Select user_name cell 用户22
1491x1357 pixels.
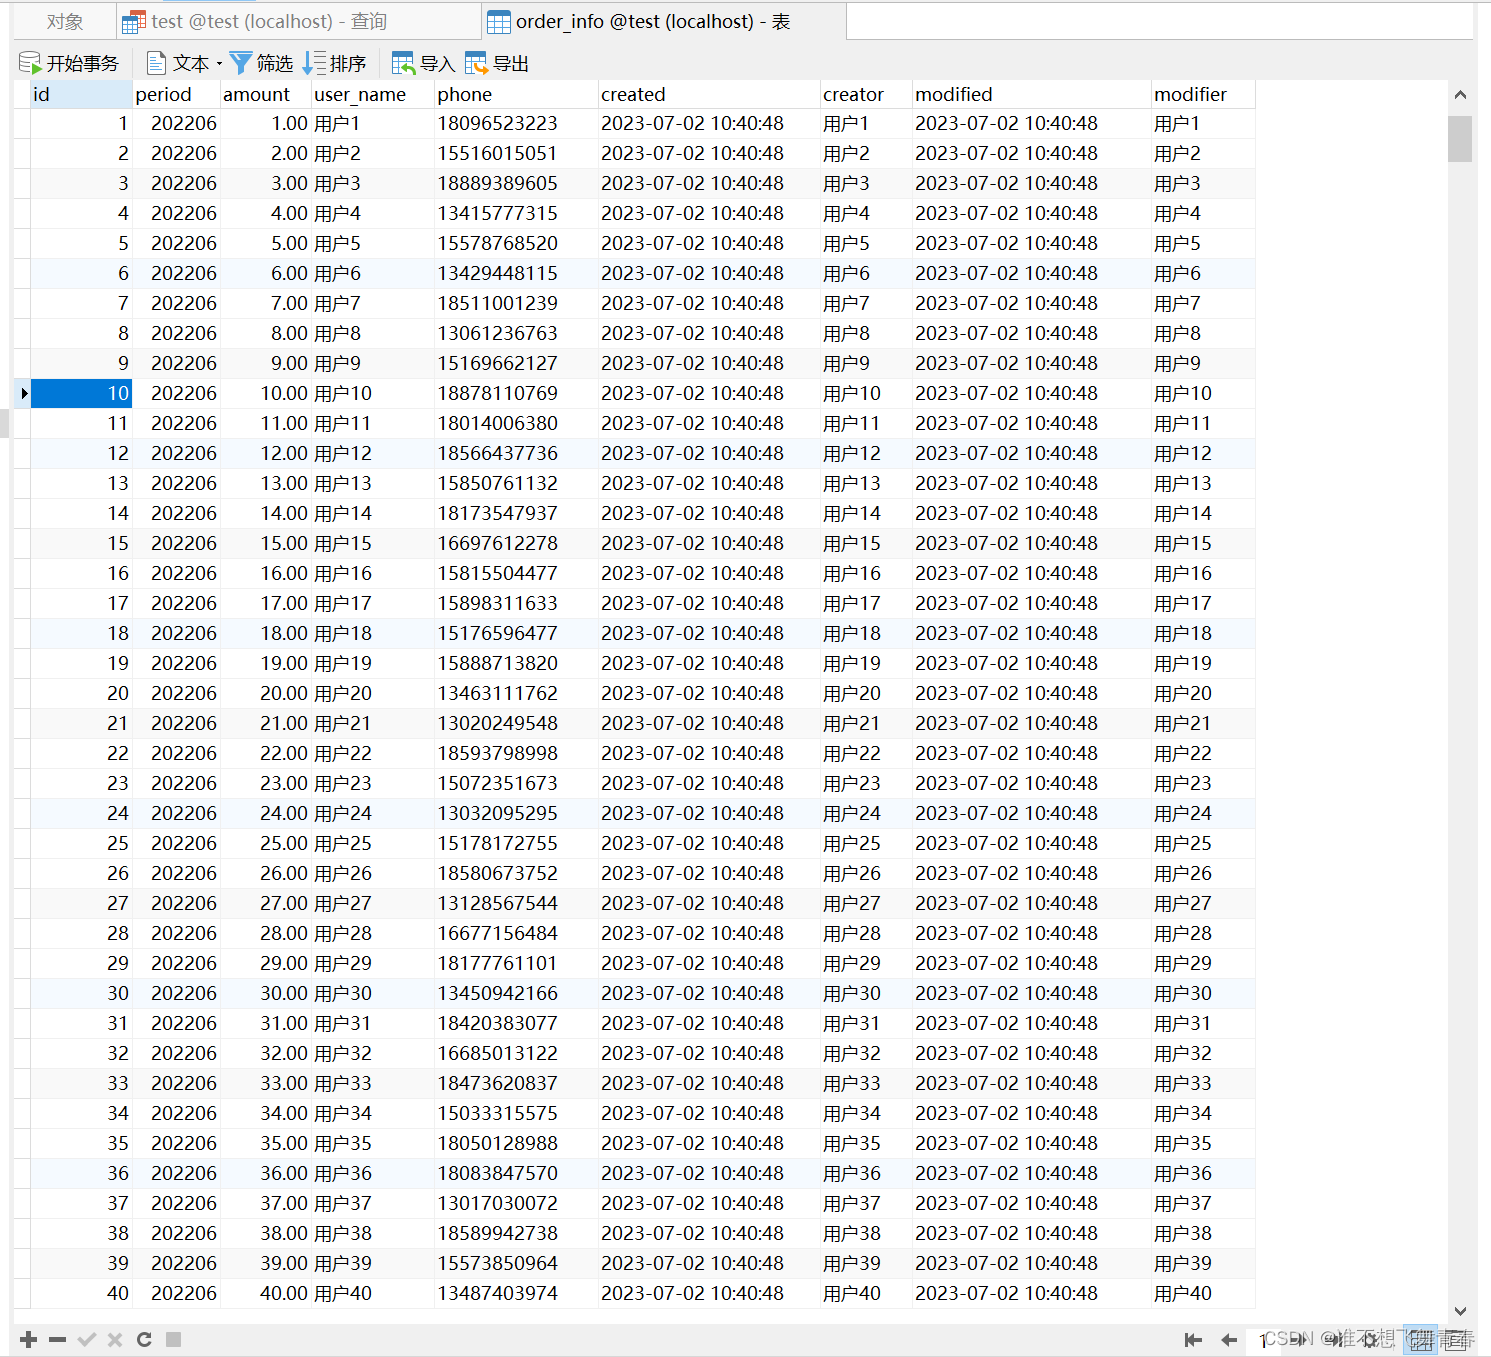(372, 754)
